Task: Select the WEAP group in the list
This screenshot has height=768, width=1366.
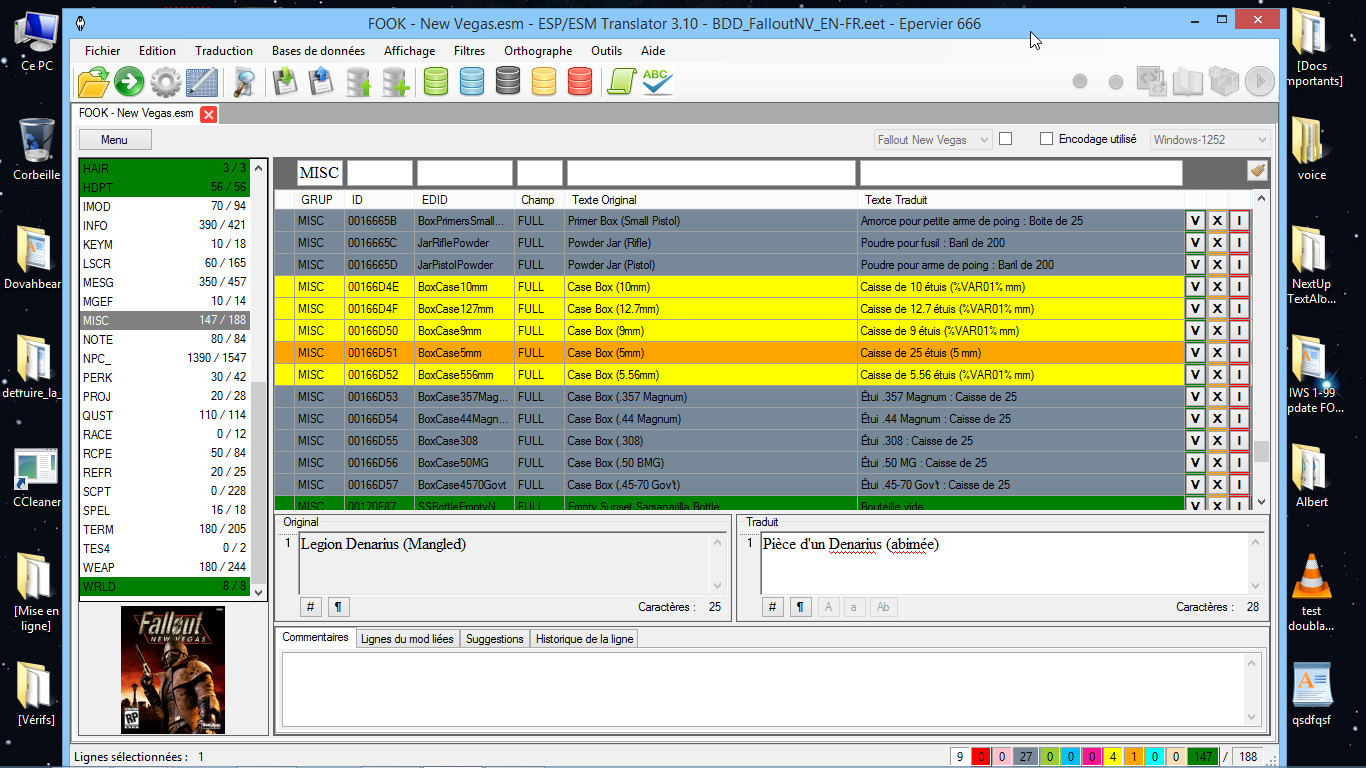Action: click(164, 567)
